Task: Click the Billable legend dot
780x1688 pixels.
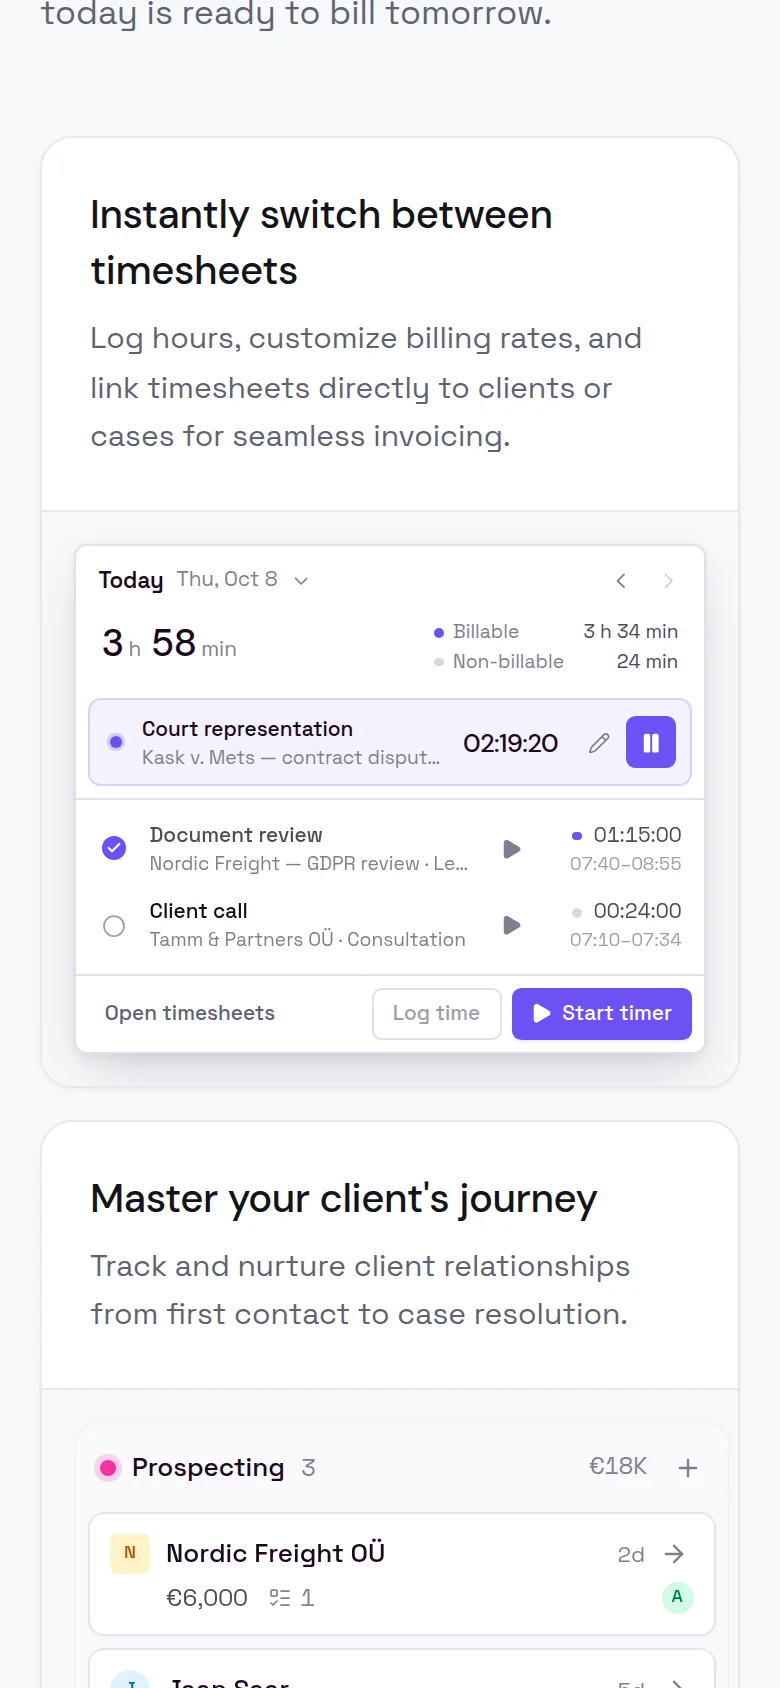Action: [x=439, y=632]
